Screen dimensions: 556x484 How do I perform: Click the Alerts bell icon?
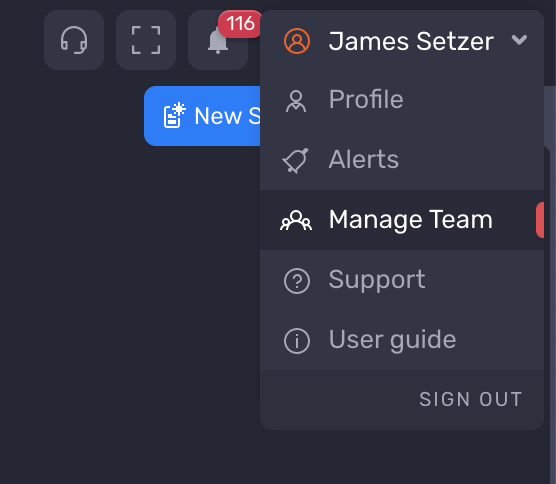point(295,160)
